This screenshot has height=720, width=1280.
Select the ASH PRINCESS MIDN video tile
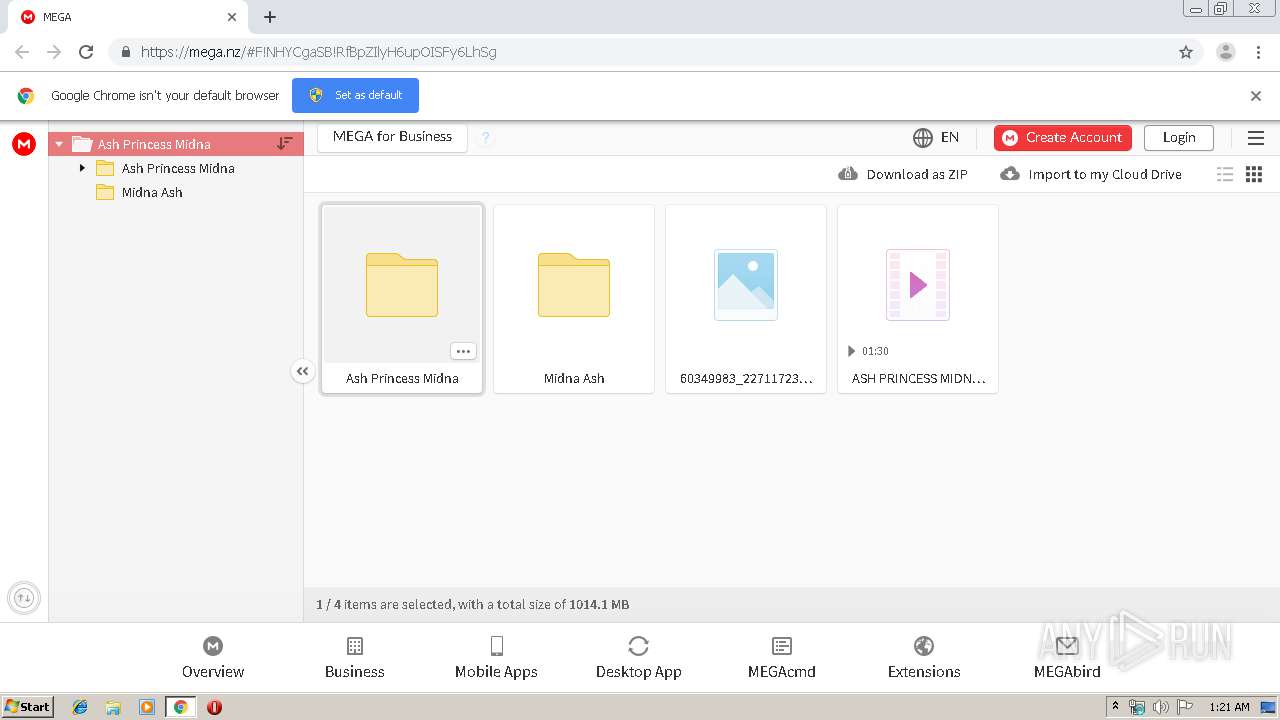[x=918, y=299]
